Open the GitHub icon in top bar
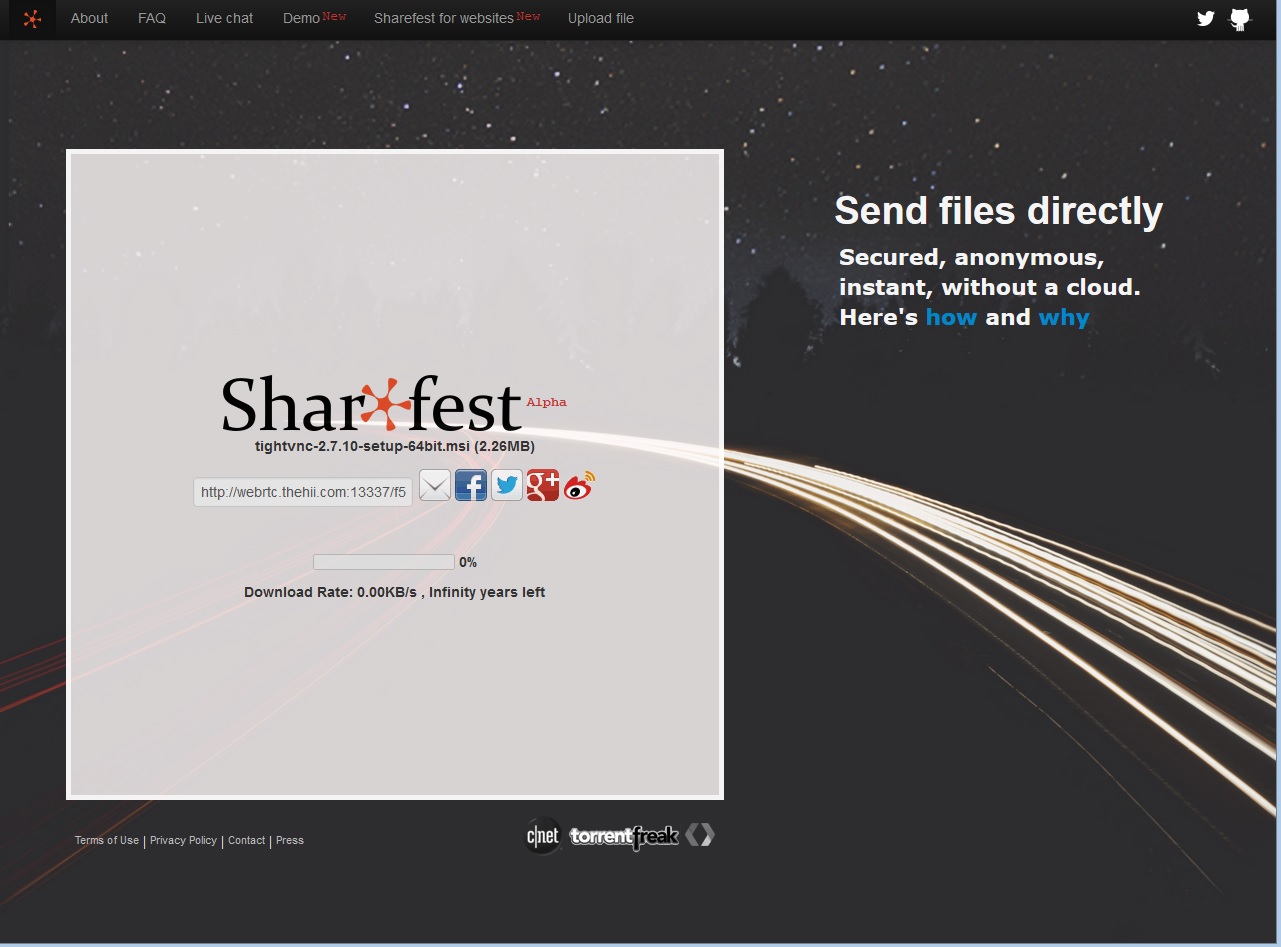This screenshot has height=947, width=1281. 1240,19
